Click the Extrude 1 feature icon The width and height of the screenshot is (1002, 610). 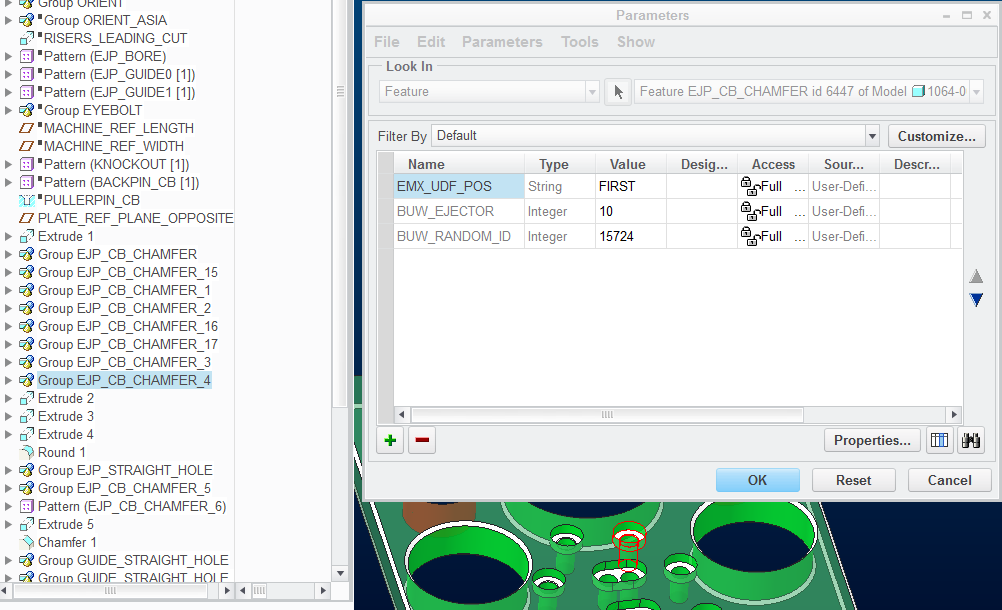(x=26, y=236)
